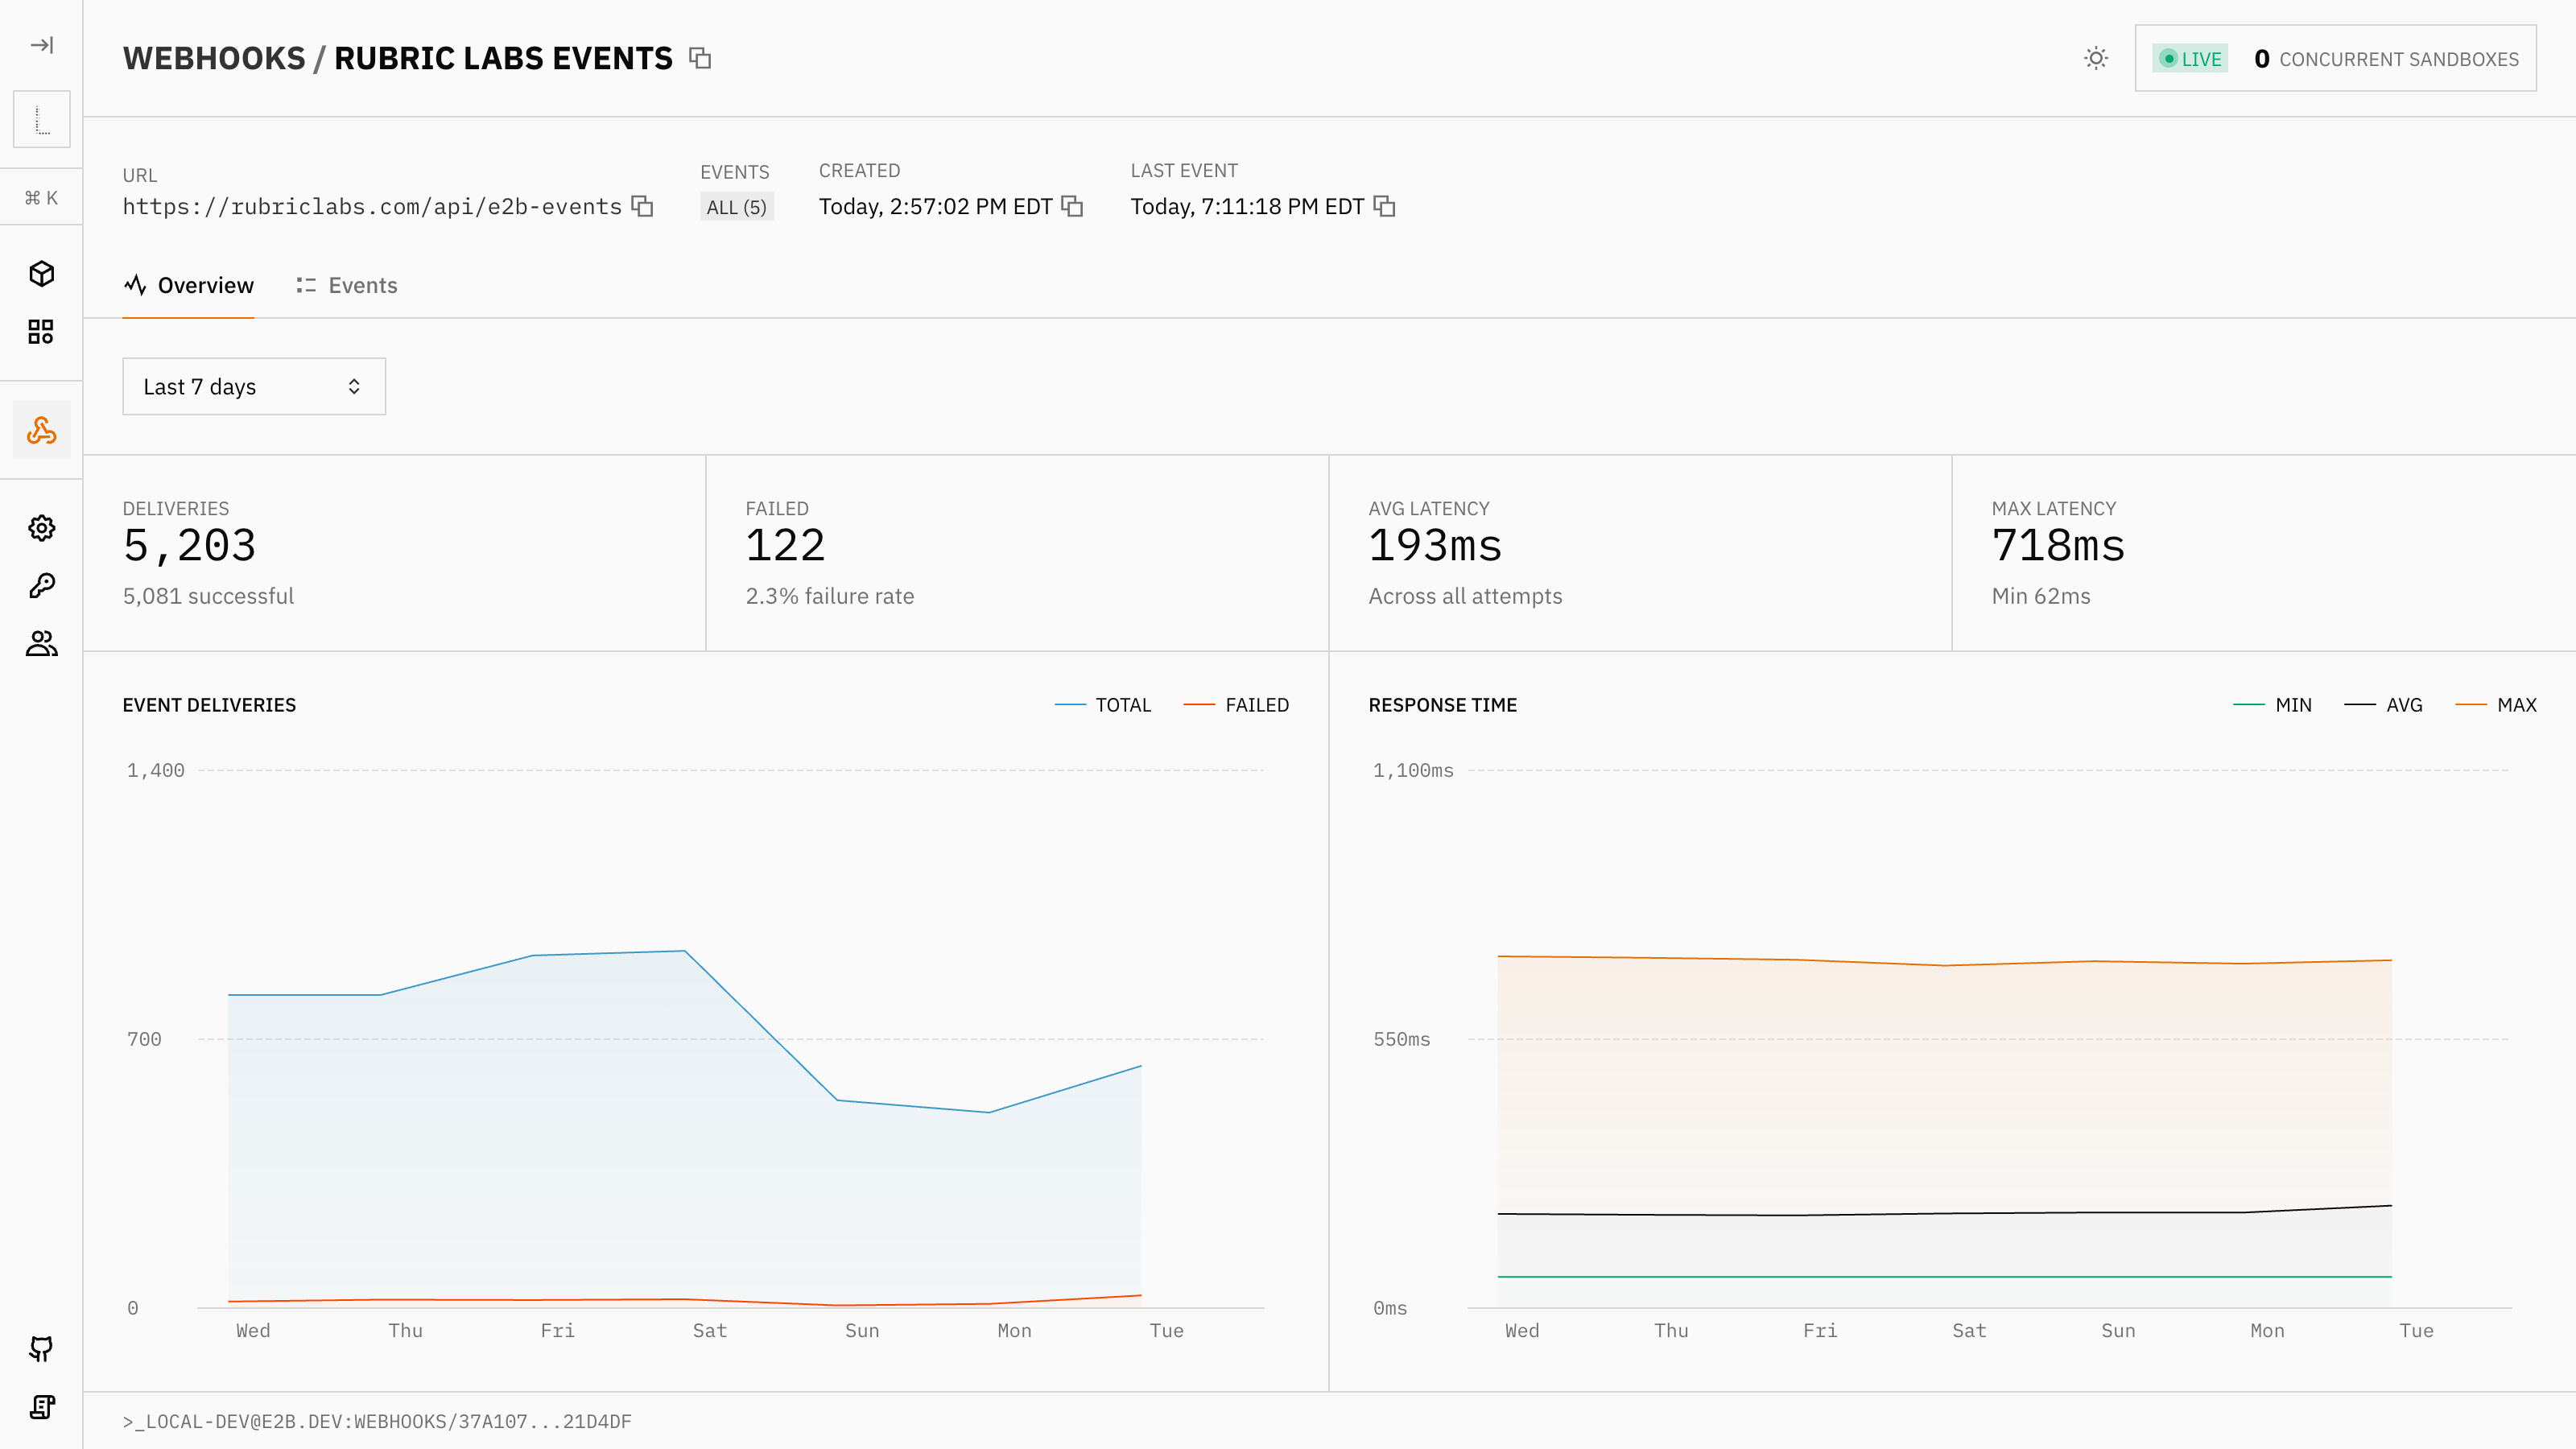Click the 5,203 deliveries value

point(189,546)
